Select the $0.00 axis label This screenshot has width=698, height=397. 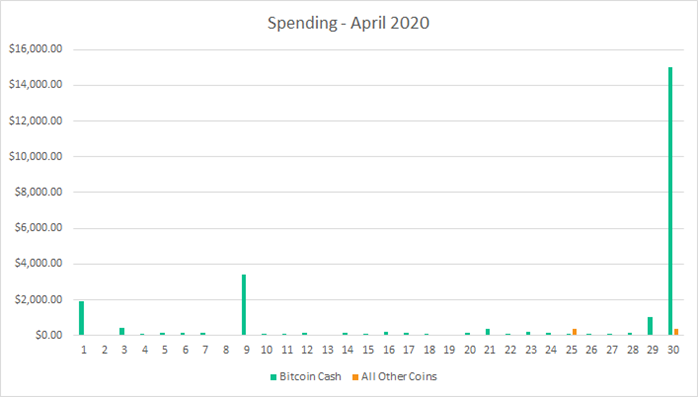coord(49,335)
